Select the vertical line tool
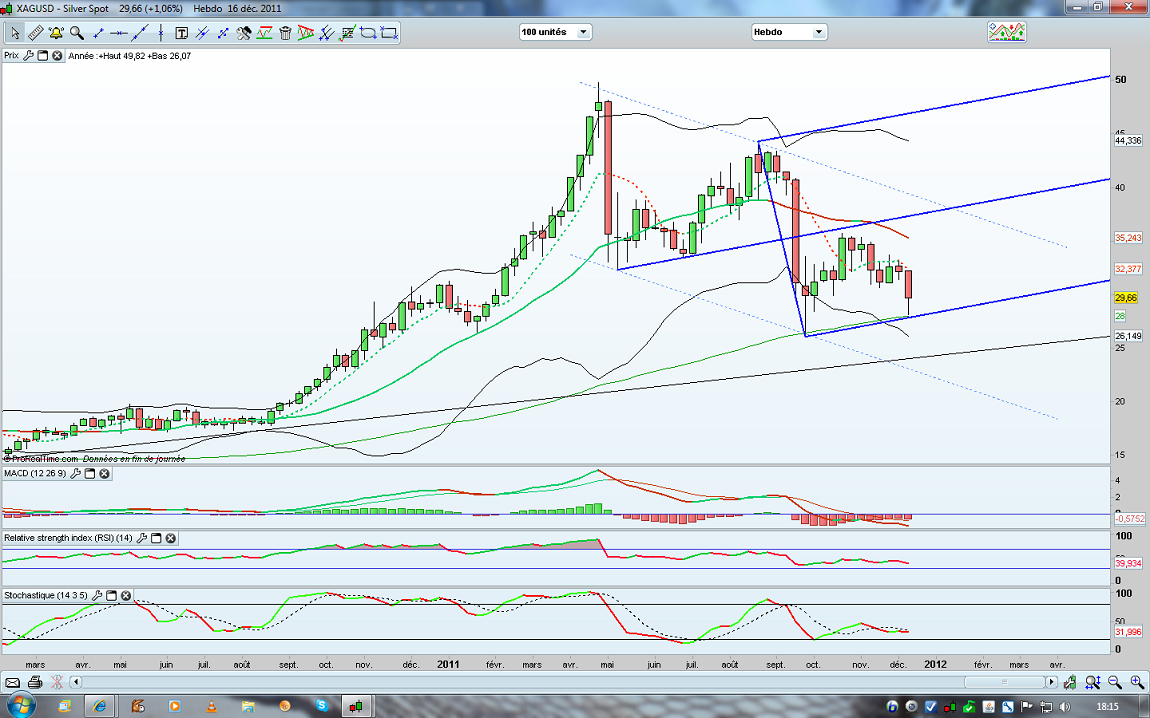The width and height of the screenshot is (1150, 718). 160,33
